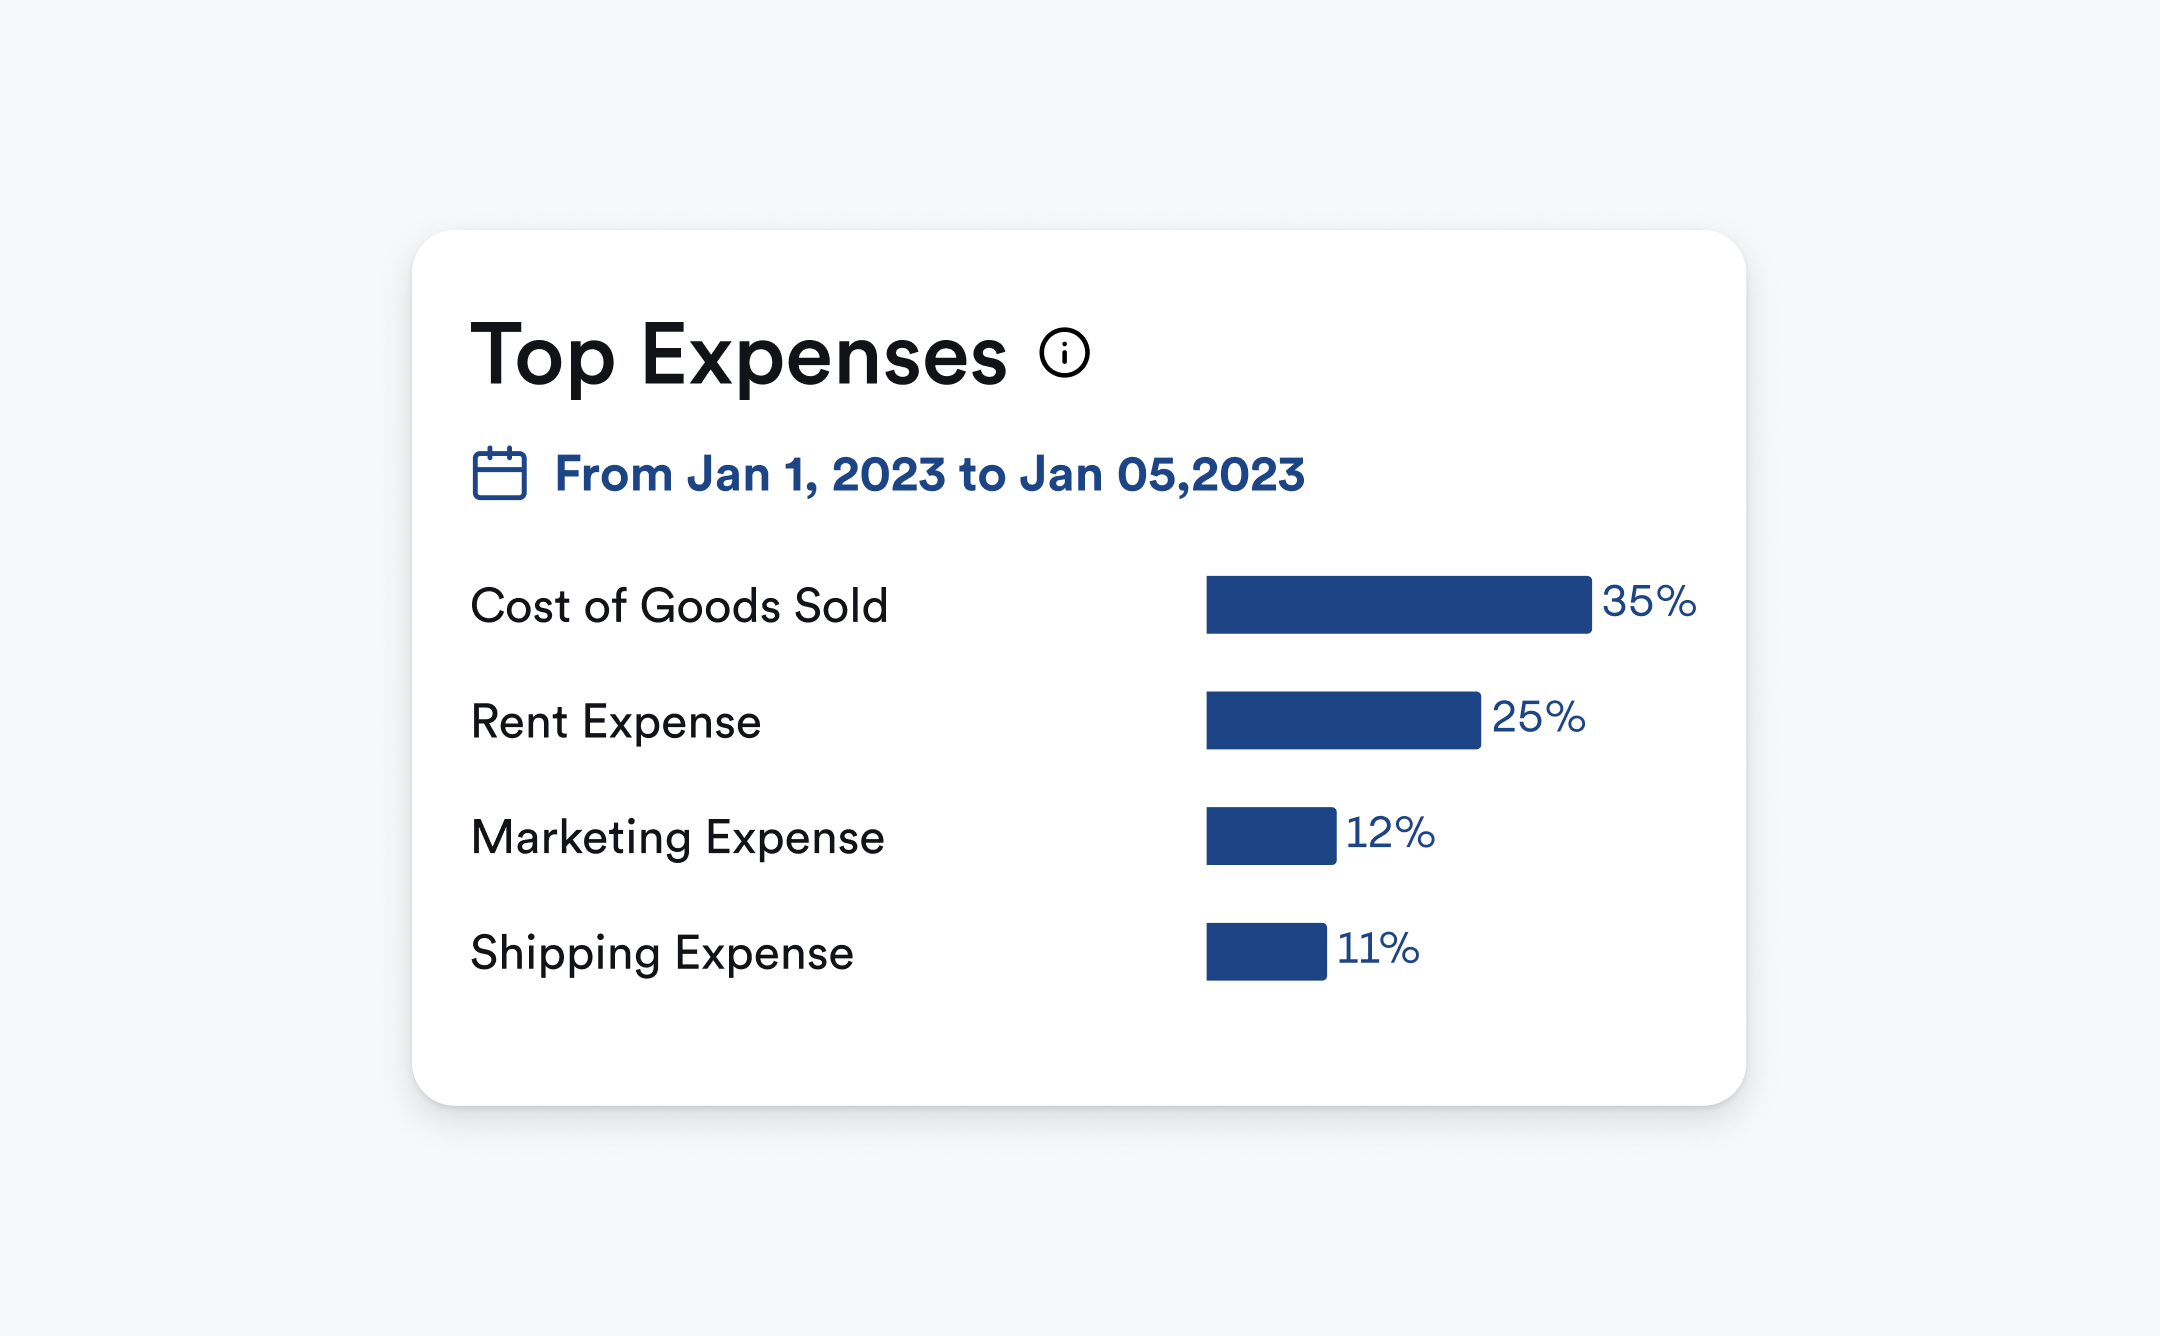Select the Jan 05,2023 end date

[1162, 474]
